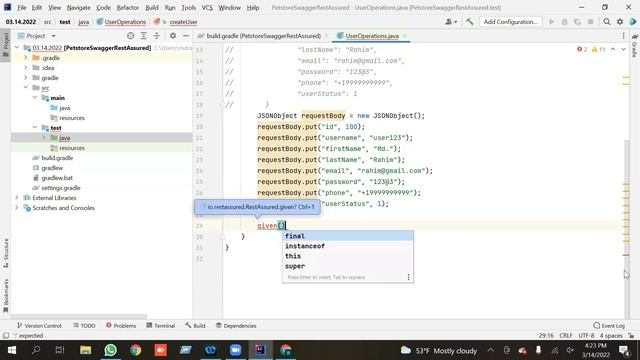Go to next highlighted error arrow
The height and width of the screenshot is (360, 640).
pyautogui.click(x=623, y=49)
